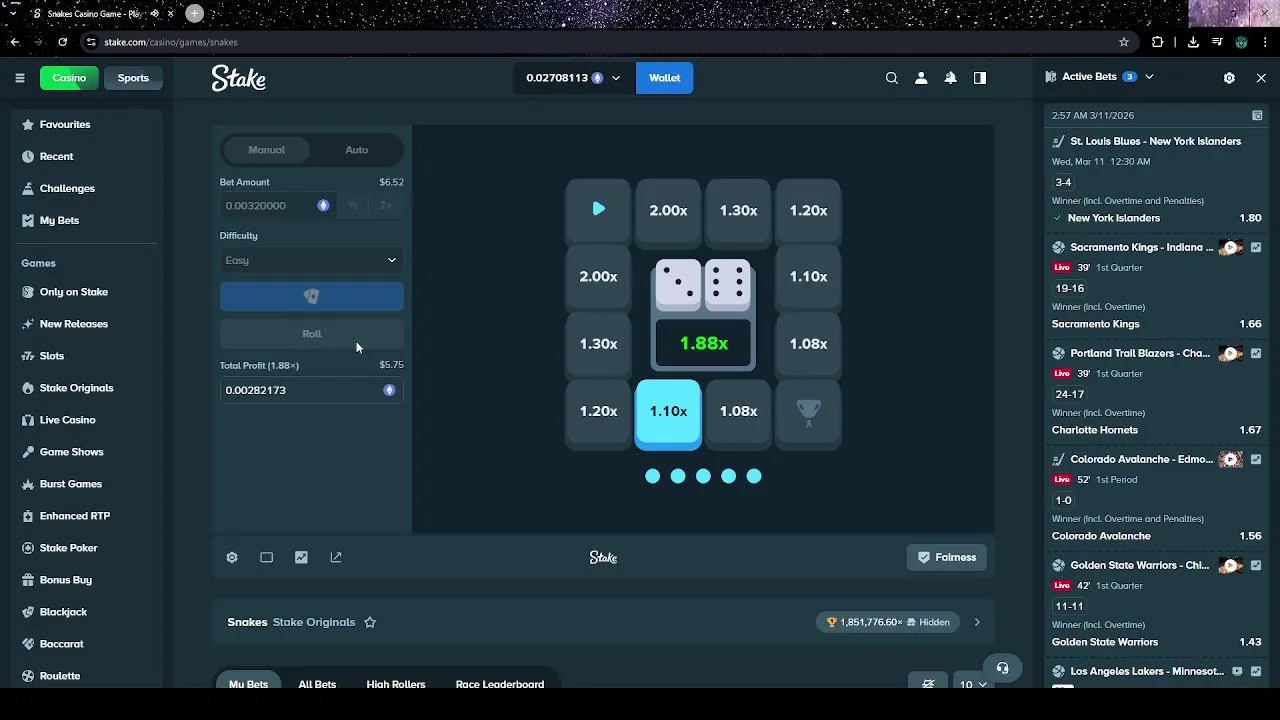Select Manual betting mode
This screenshot has width=1280, height=720.
[267, 150]
